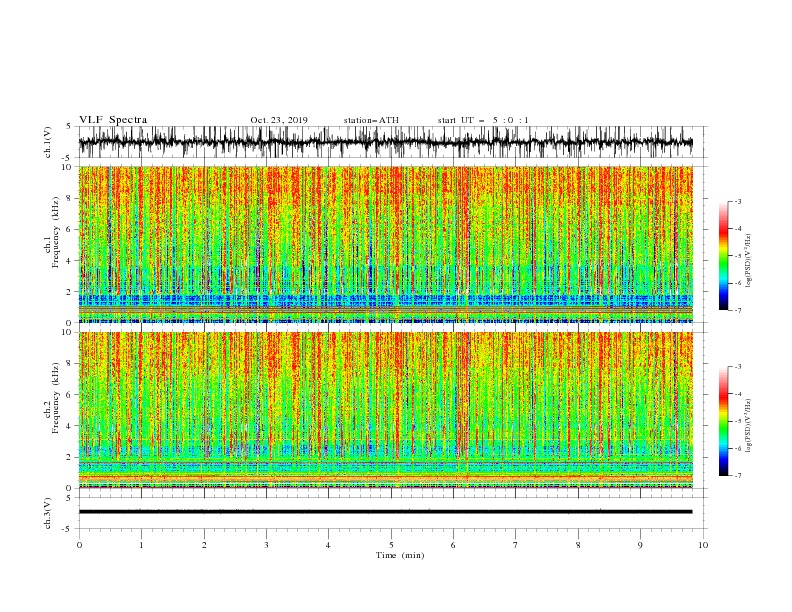Click the '8' kHz tick on ch.2 spectrogram
The width and height of the screenshot is (792, 612).
click(70, 364)
